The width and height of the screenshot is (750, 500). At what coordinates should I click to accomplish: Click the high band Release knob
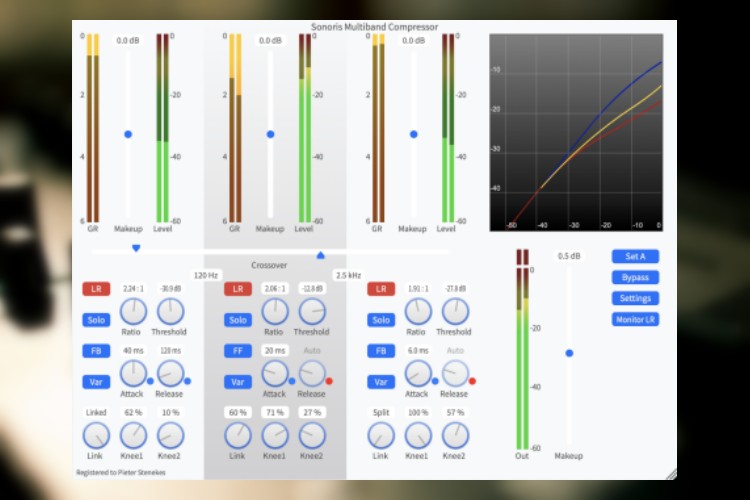(x=455, y=374)
